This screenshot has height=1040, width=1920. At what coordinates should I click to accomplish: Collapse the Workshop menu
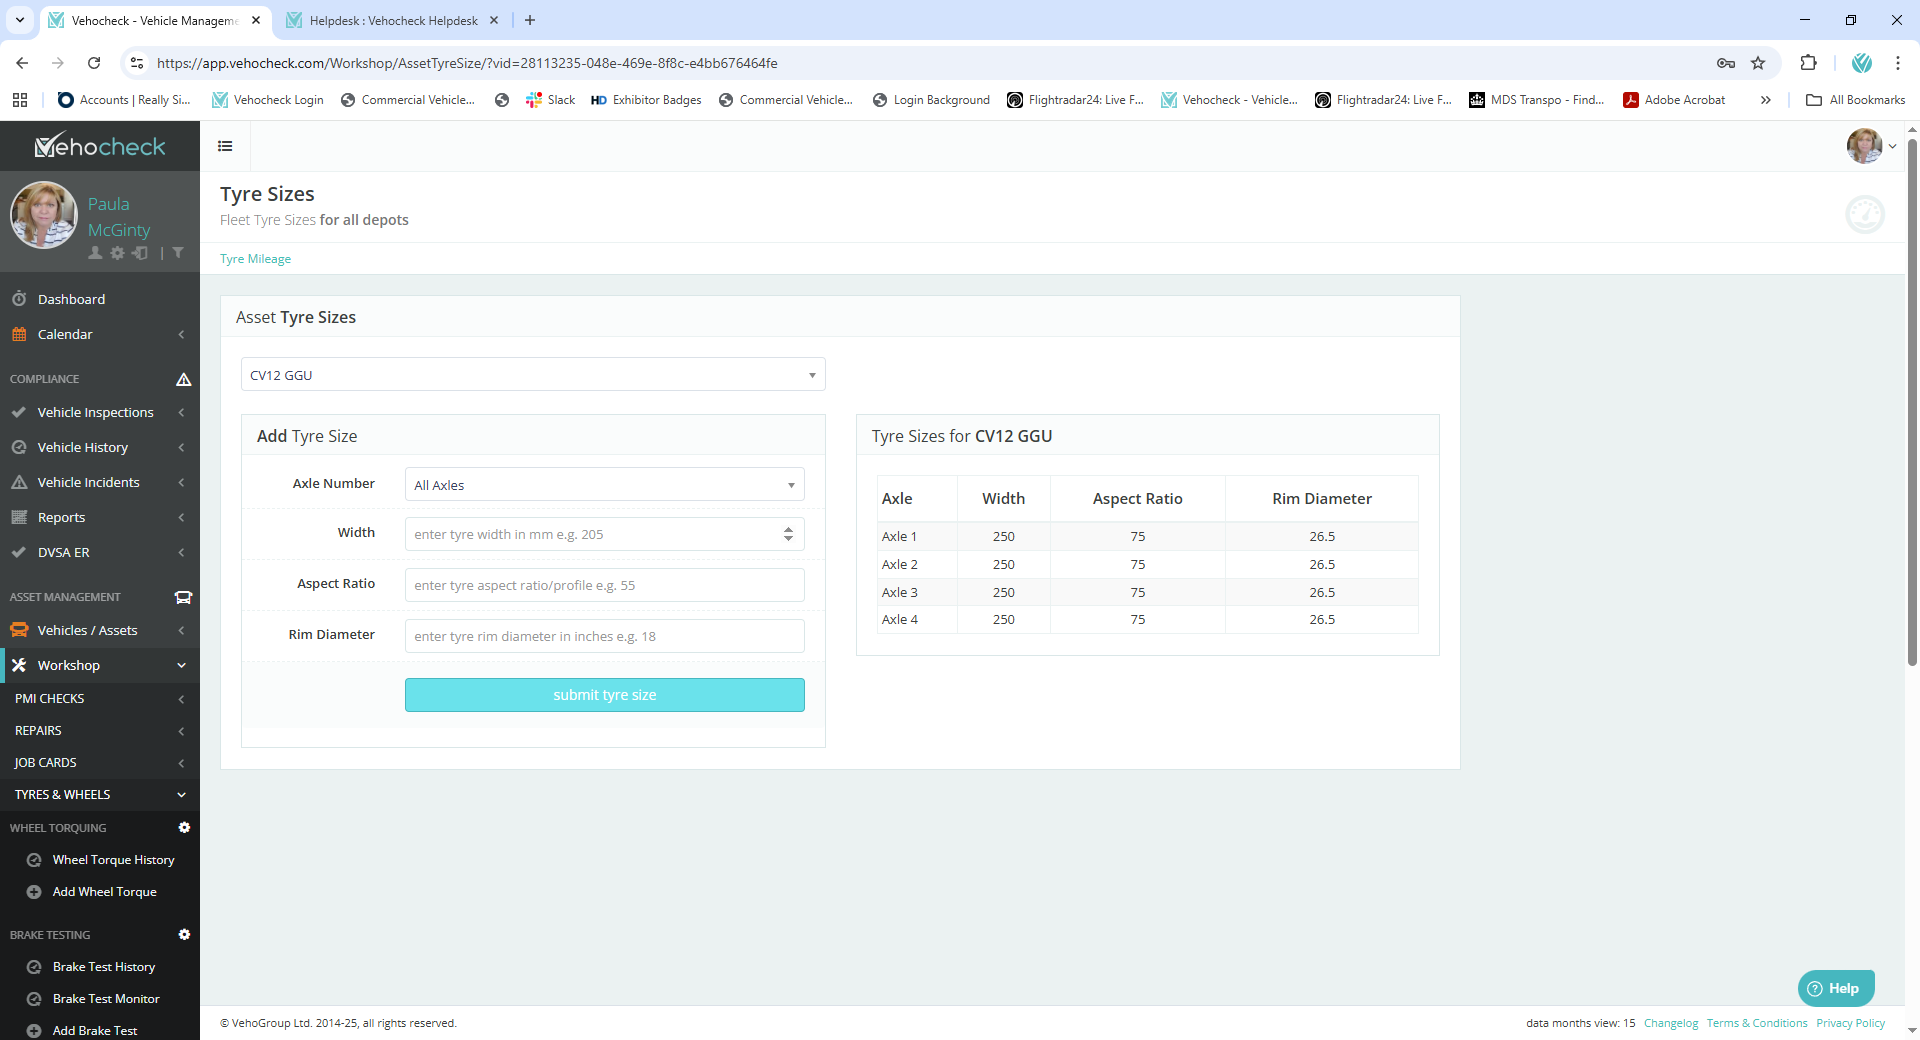(x=100, y=665)
